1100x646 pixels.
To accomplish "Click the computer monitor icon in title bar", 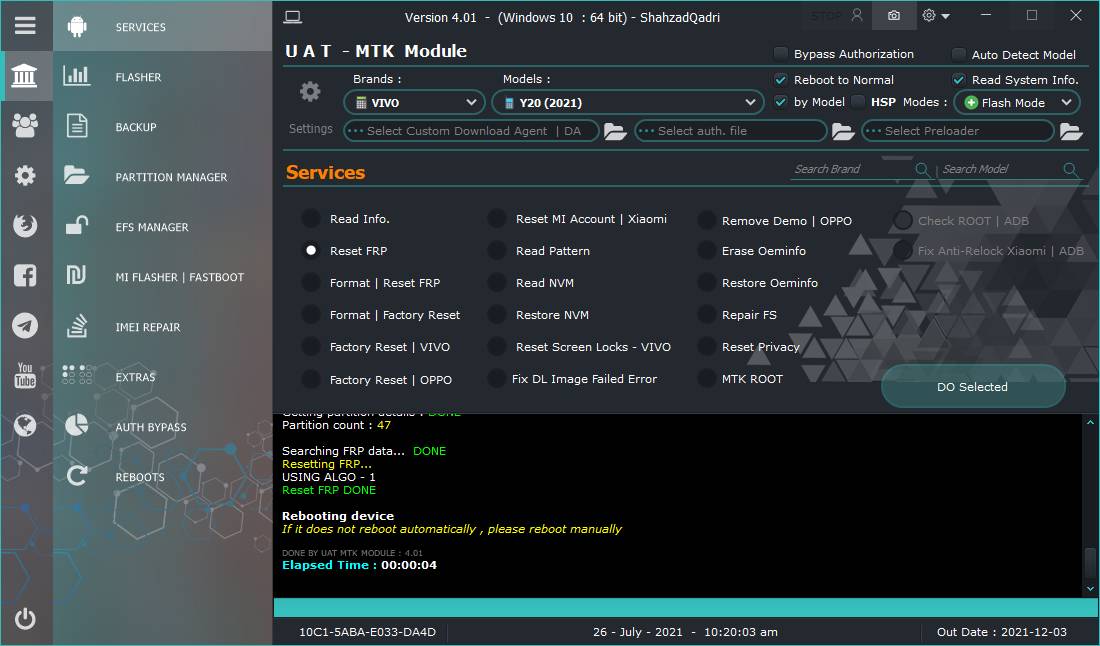I will pyautogui.click(x=293, y=17).
